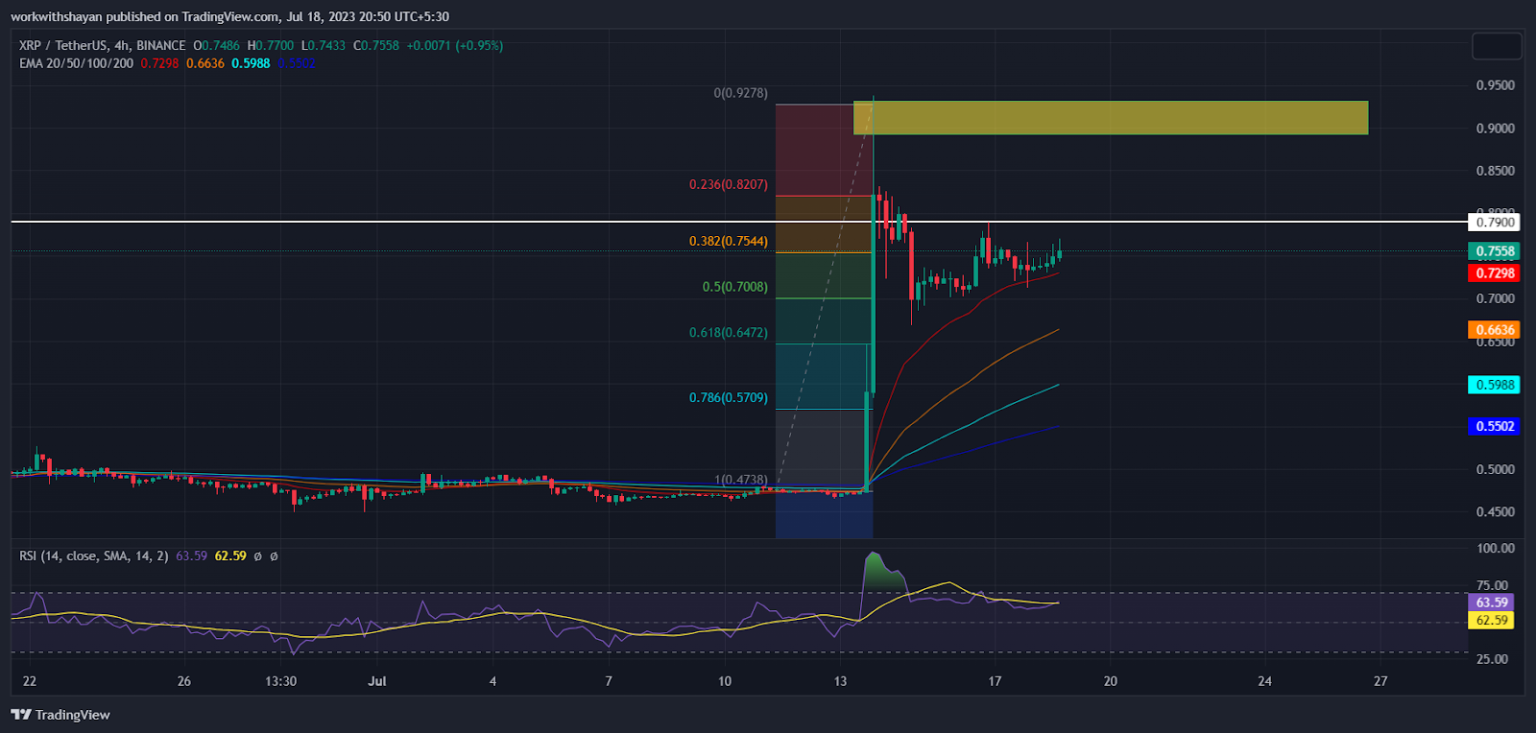The width and height of the screenshot is (1536, 733).
Task: Click the teal 0.7558 last price tag
Action: click(1494, 252)
